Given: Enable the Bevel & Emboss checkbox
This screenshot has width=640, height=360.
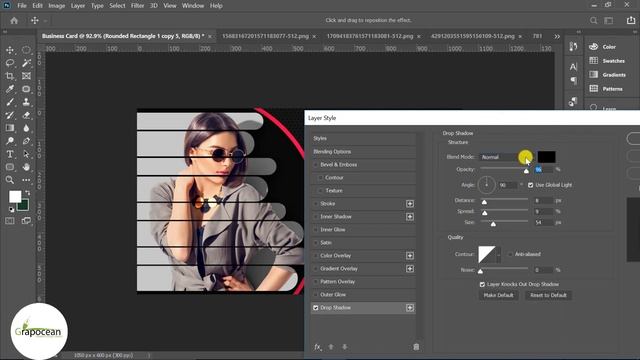Looking at the screenshot, I should coord(316,165).
